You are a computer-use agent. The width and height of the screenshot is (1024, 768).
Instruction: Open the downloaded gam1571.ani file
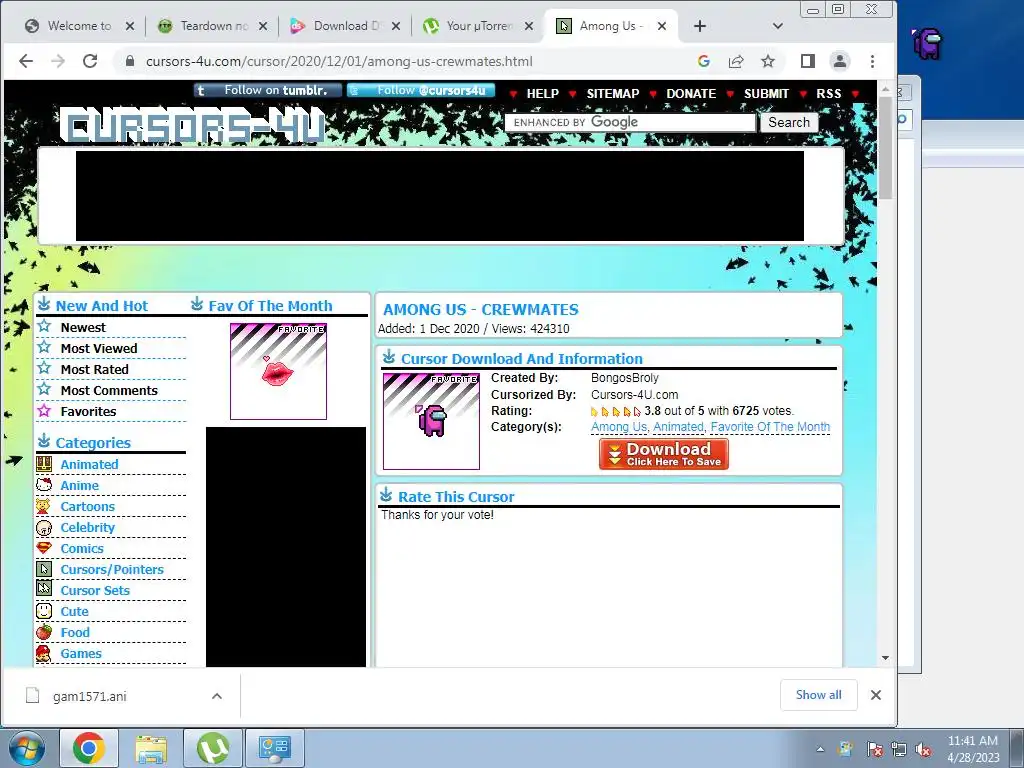coord(89,696)
